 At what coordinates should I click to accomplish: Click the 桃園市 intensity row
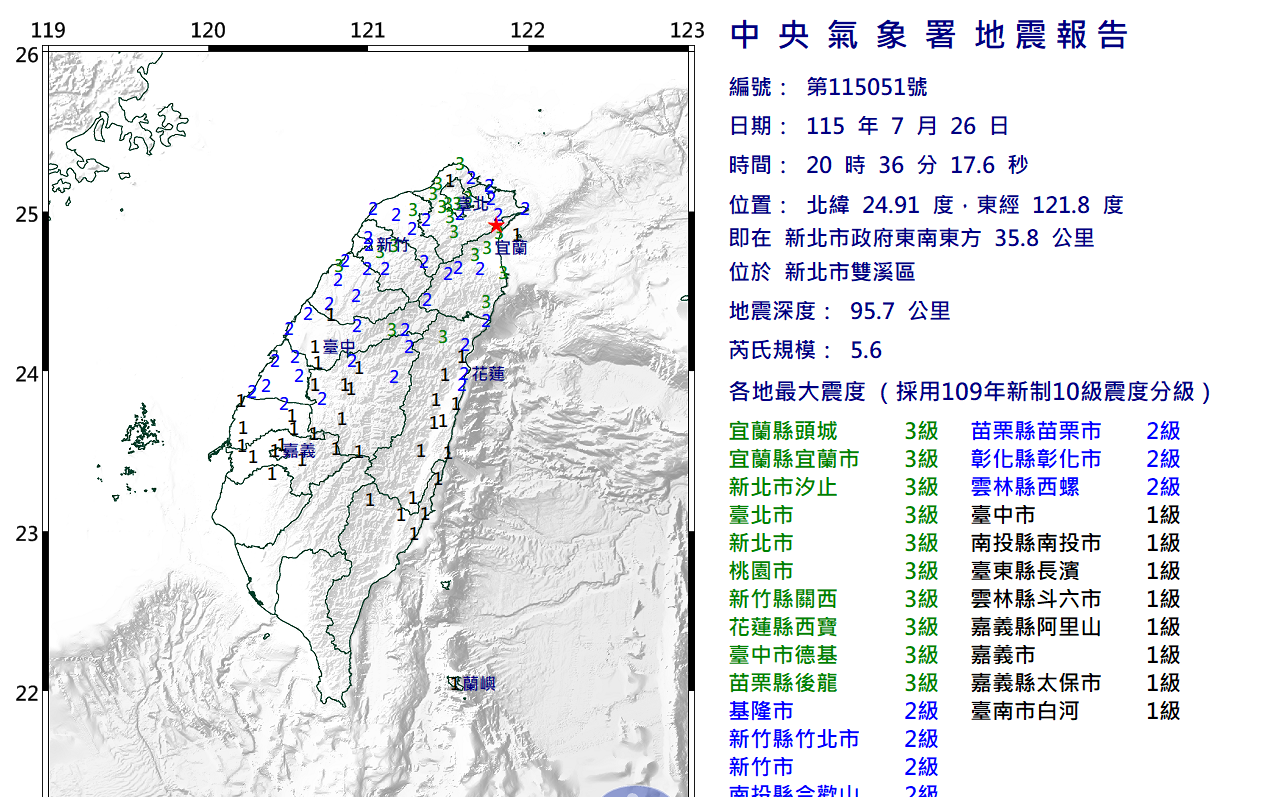click(x=834, y=571)
